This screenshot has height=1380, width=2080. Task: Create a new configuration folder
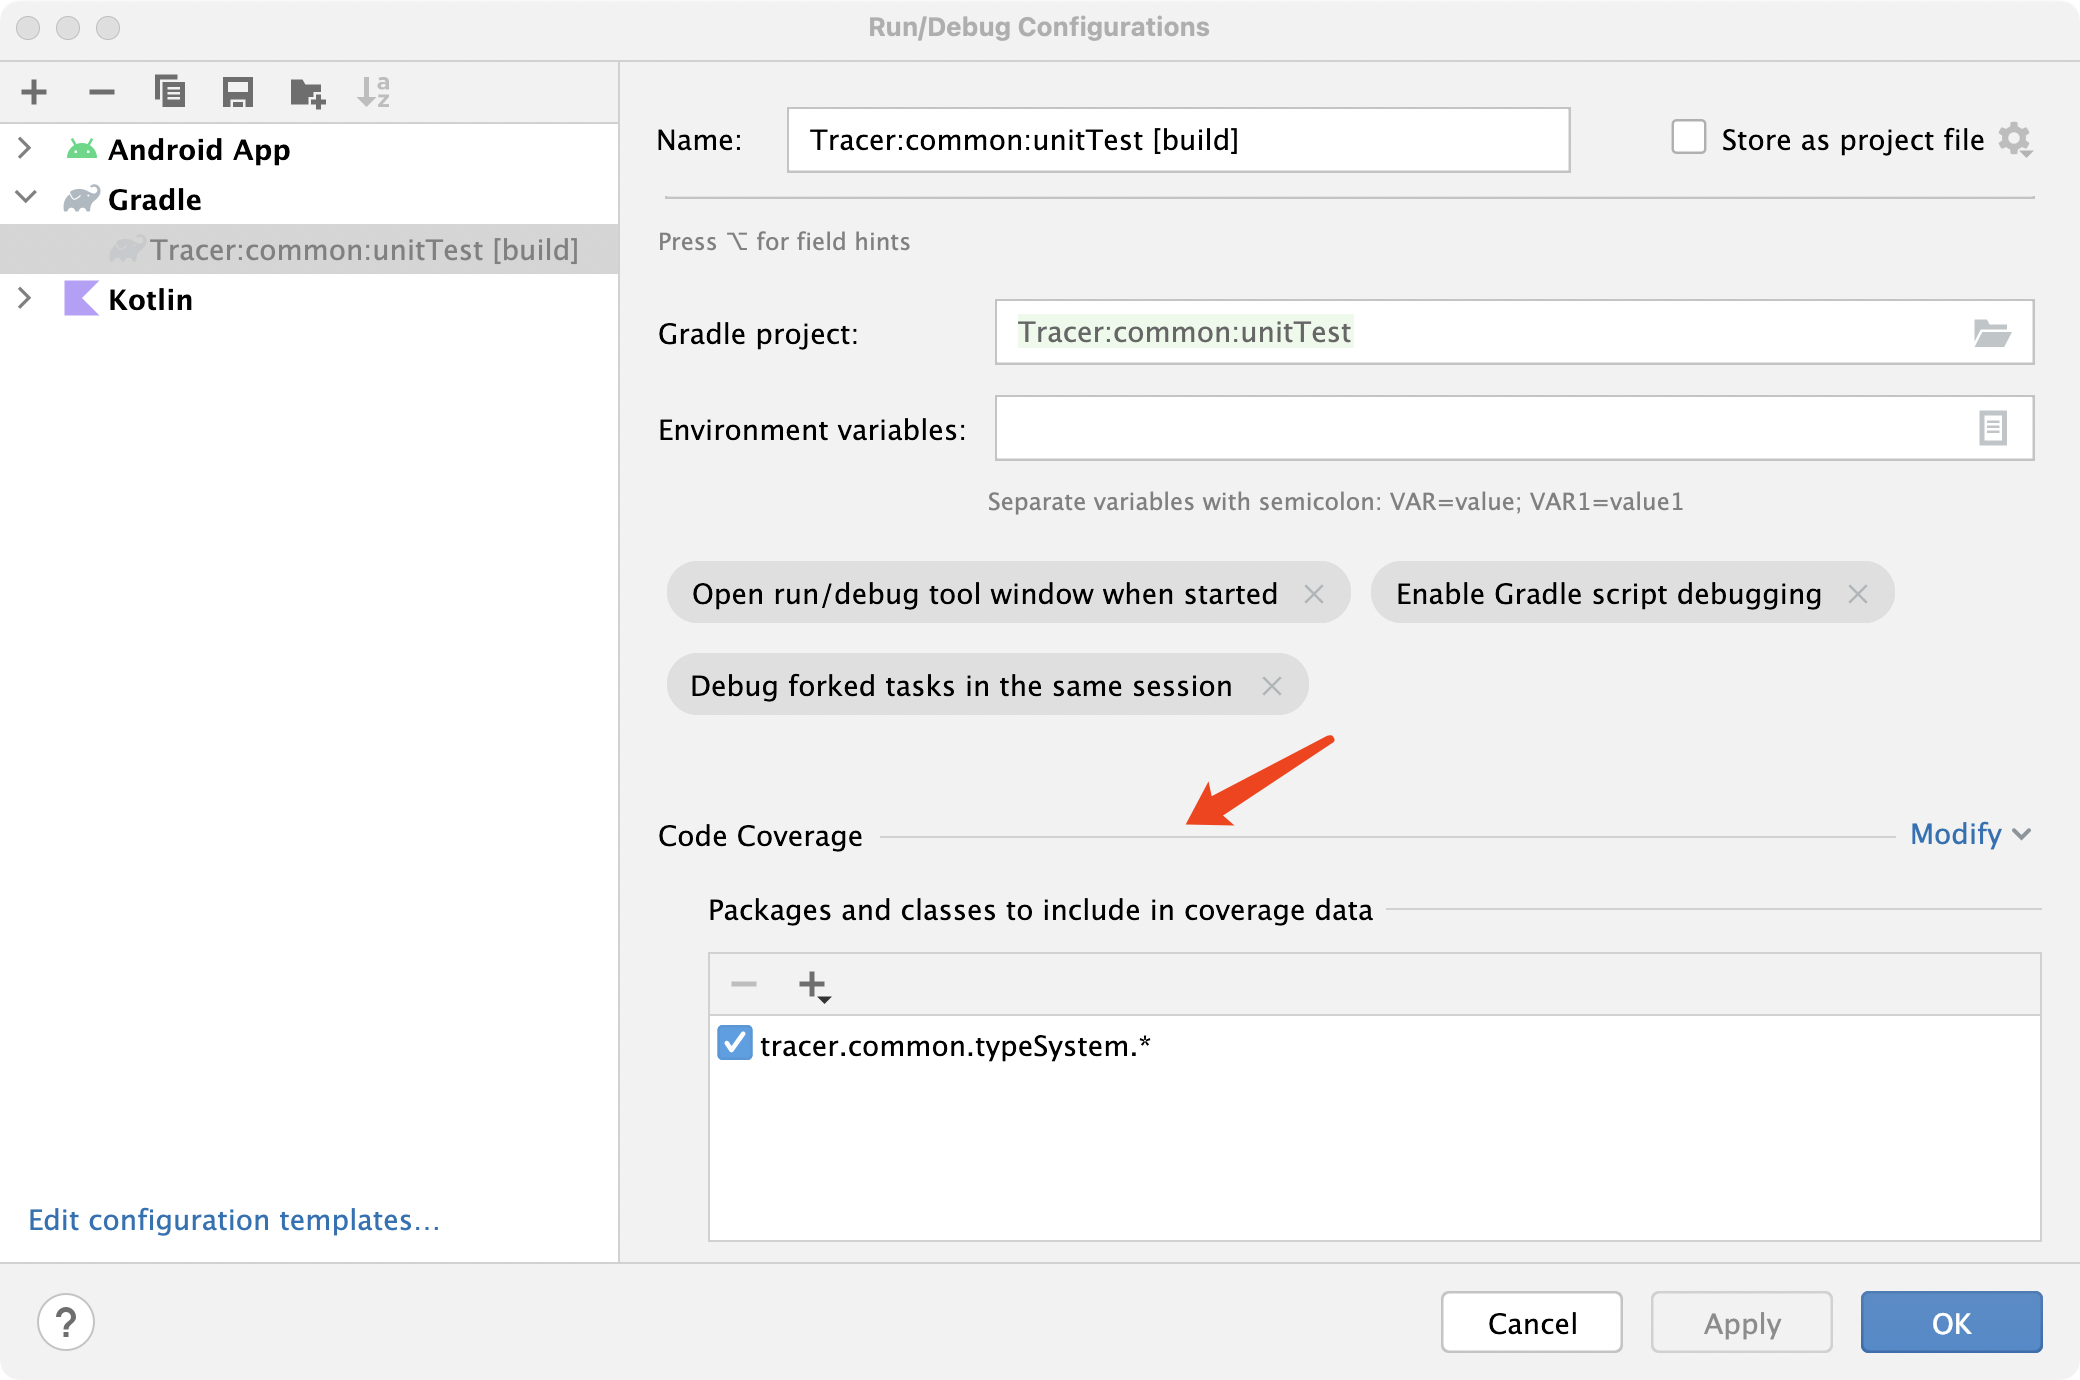point(305,92)
